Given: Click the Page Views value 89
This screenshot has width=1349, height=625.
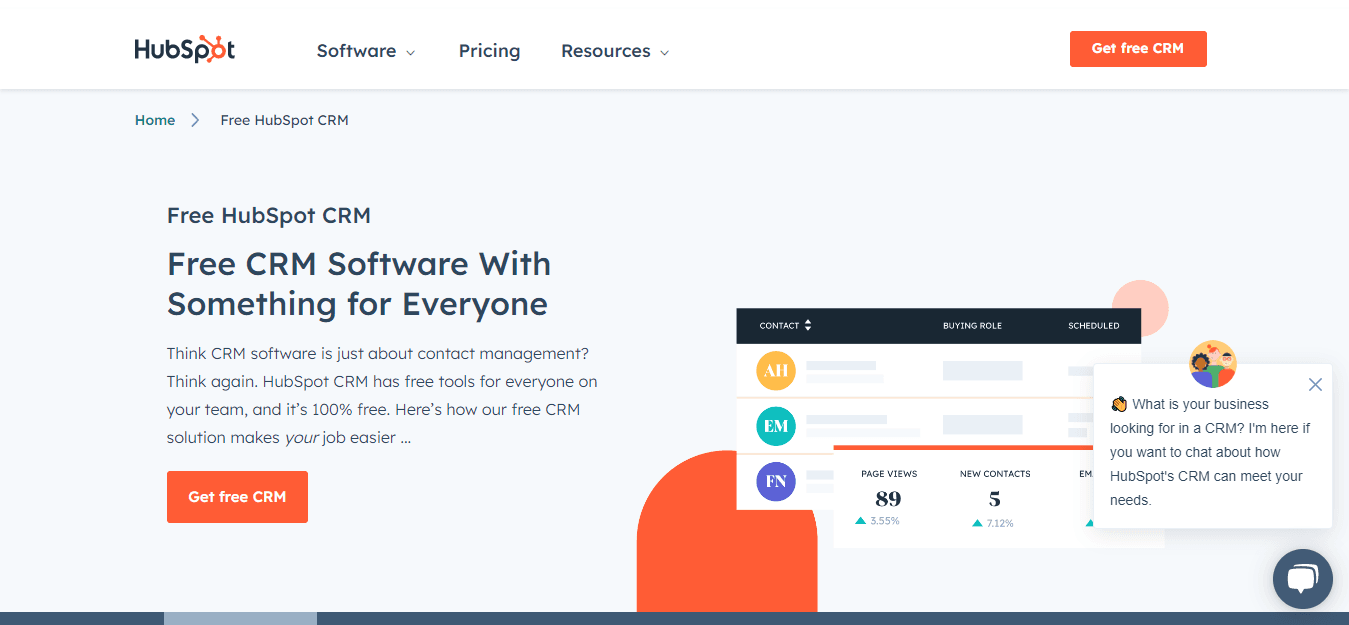Looking at the screenshot, I should (x=888, y=499).
